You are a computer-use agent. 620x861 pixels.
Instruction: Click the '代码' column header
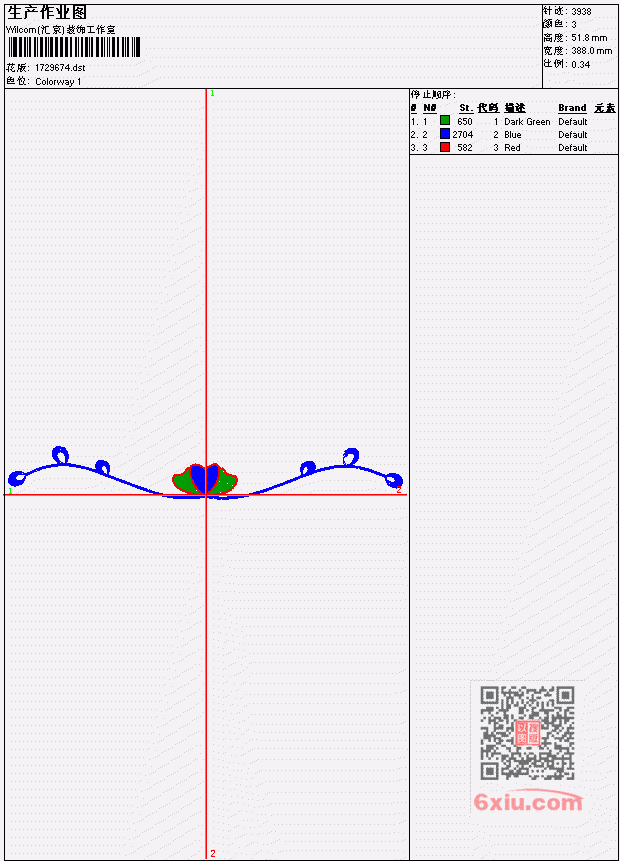[488, 108]
